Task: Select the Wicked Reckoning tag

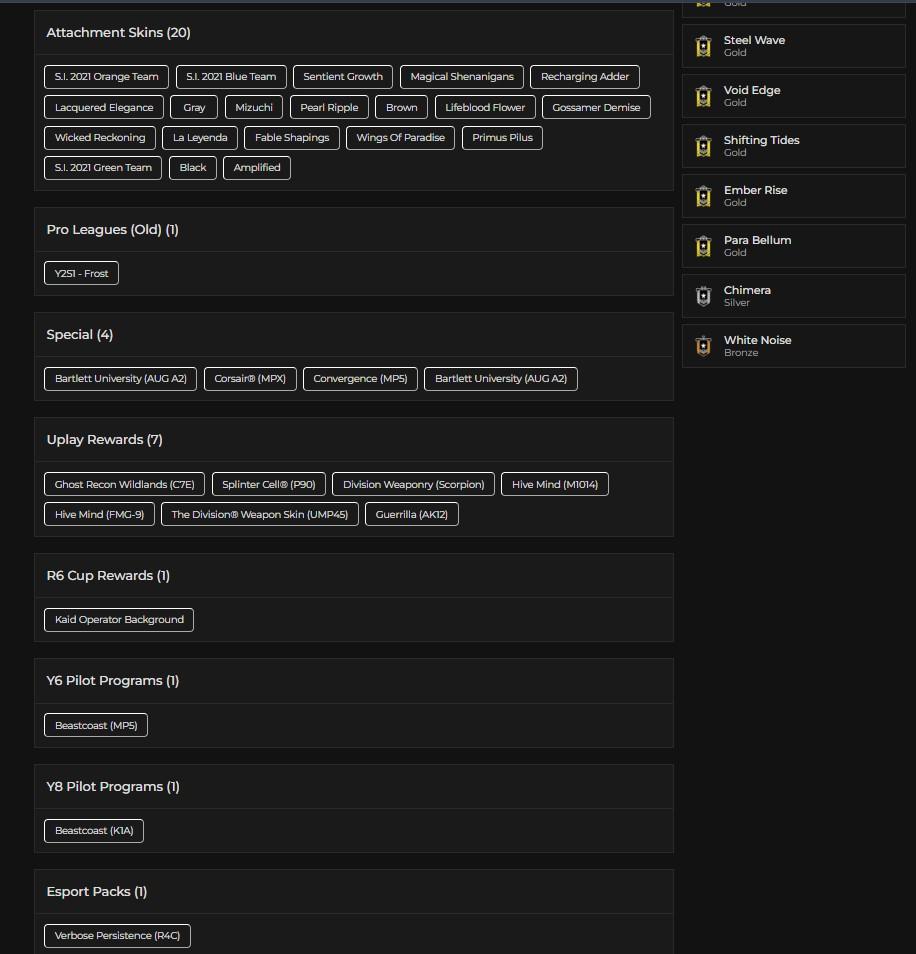Action: (x=100, y=138)
